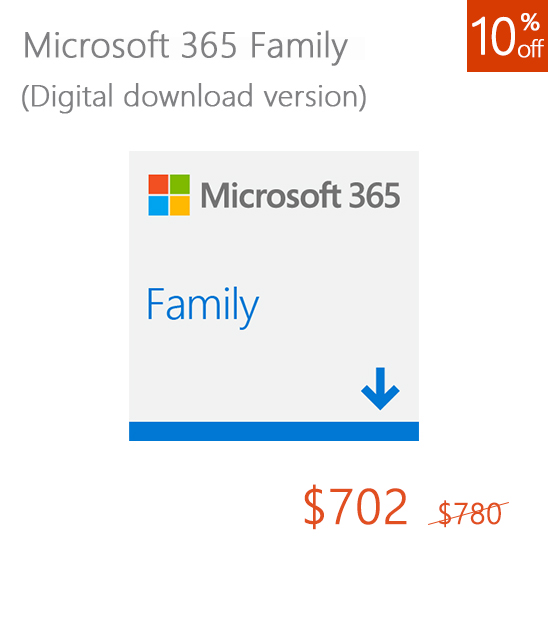Click the Digital download version subtitle

pyautogui.click(x=194, y=97)
